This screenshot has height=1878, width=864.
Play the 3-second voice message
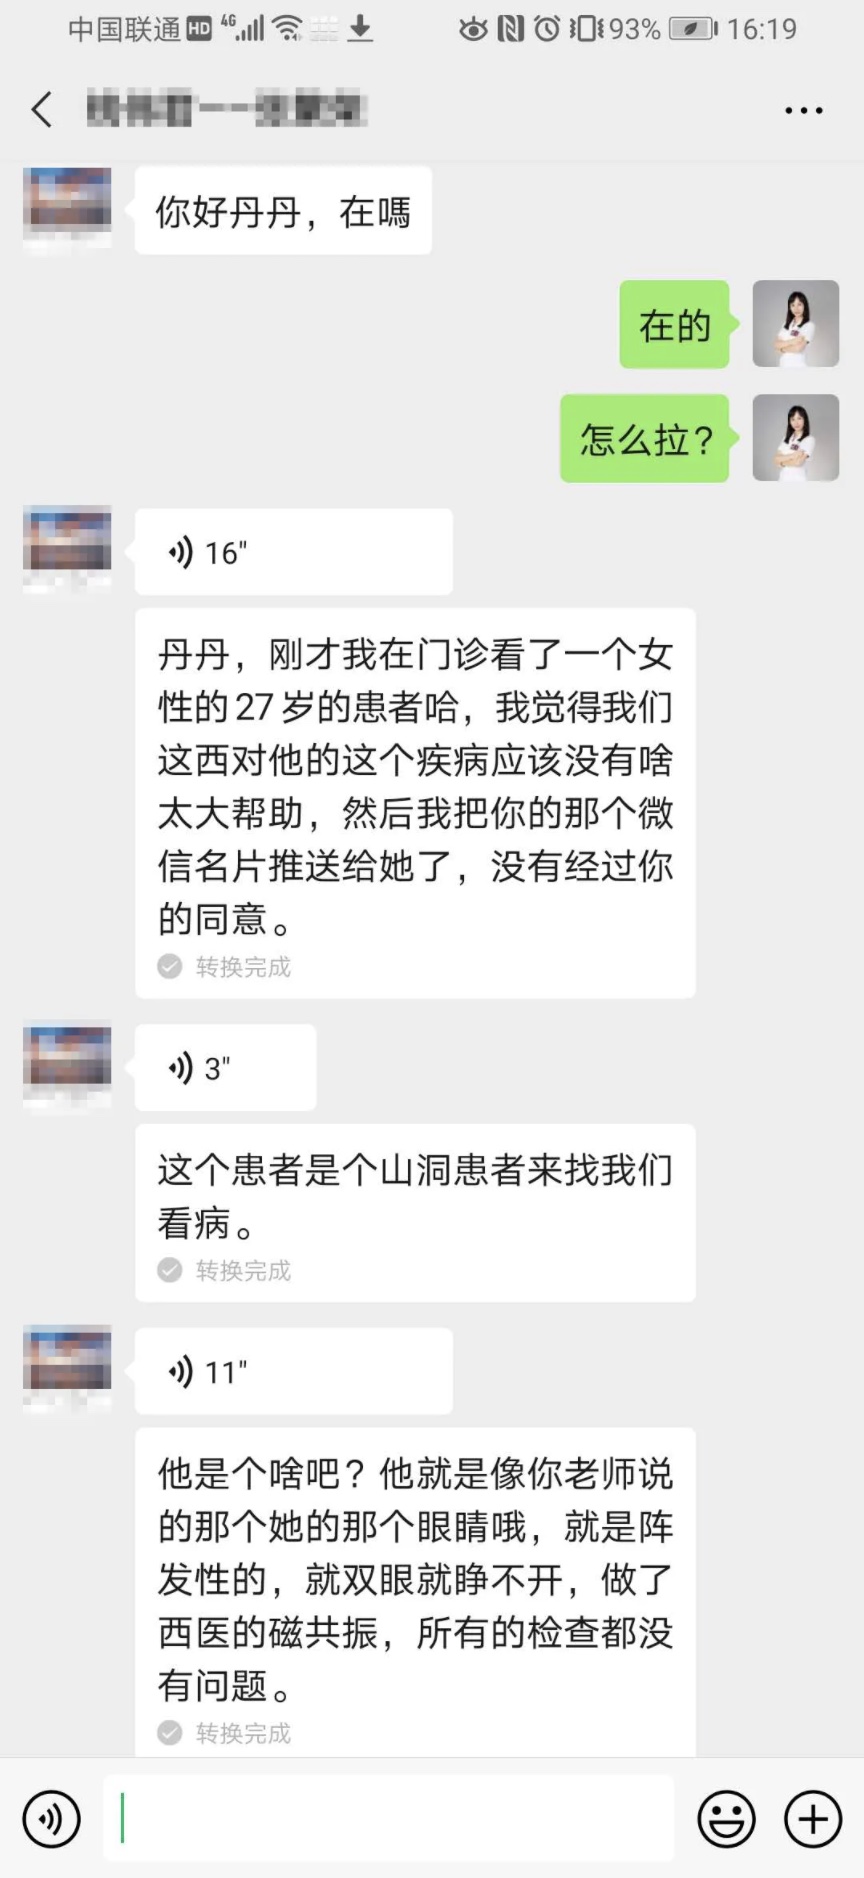click(x=226, y=1068)
